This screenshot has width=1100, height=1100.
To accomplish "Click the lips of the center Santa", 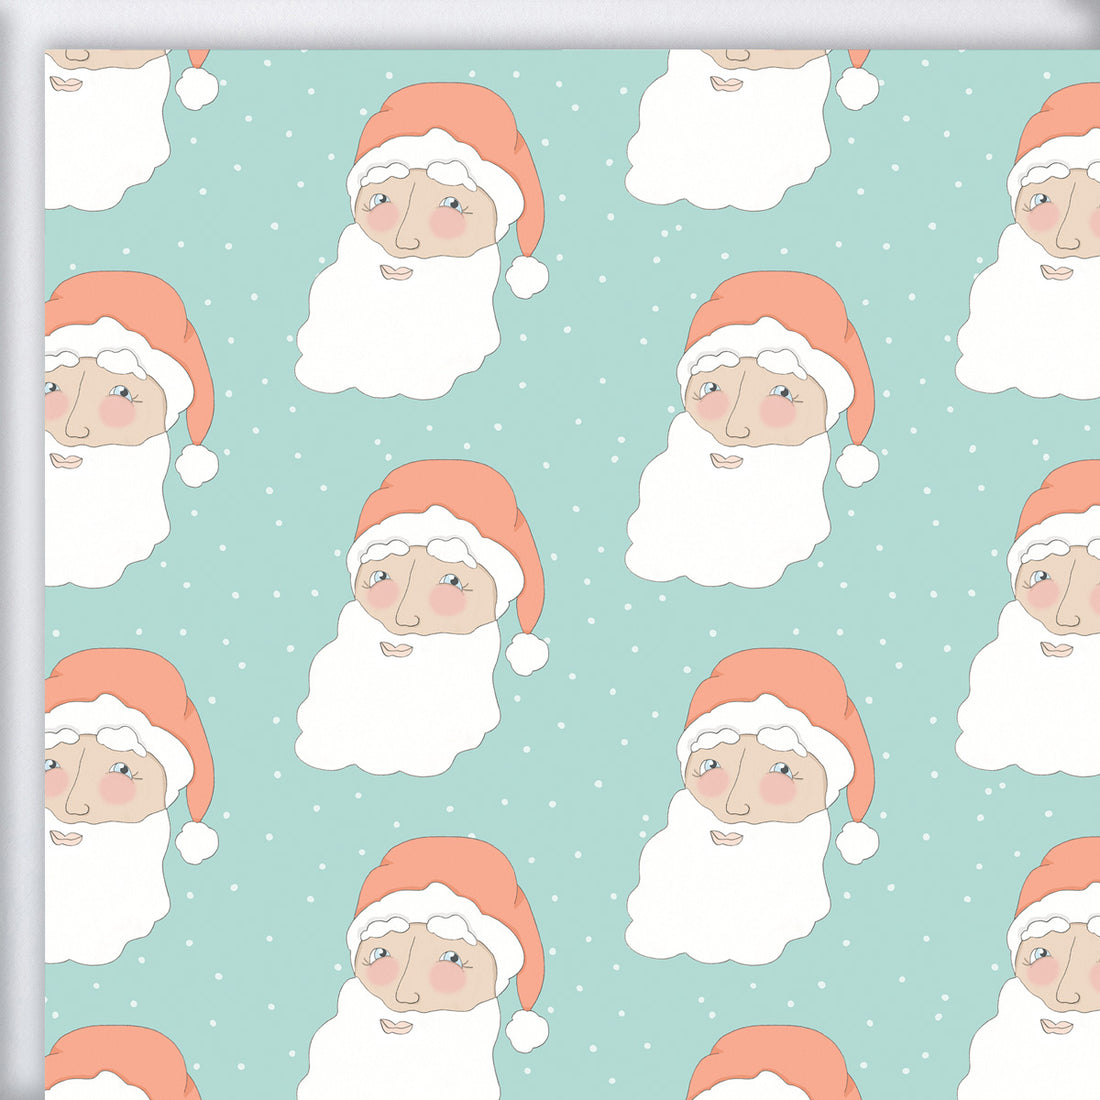I will click(x=397, y=649).
